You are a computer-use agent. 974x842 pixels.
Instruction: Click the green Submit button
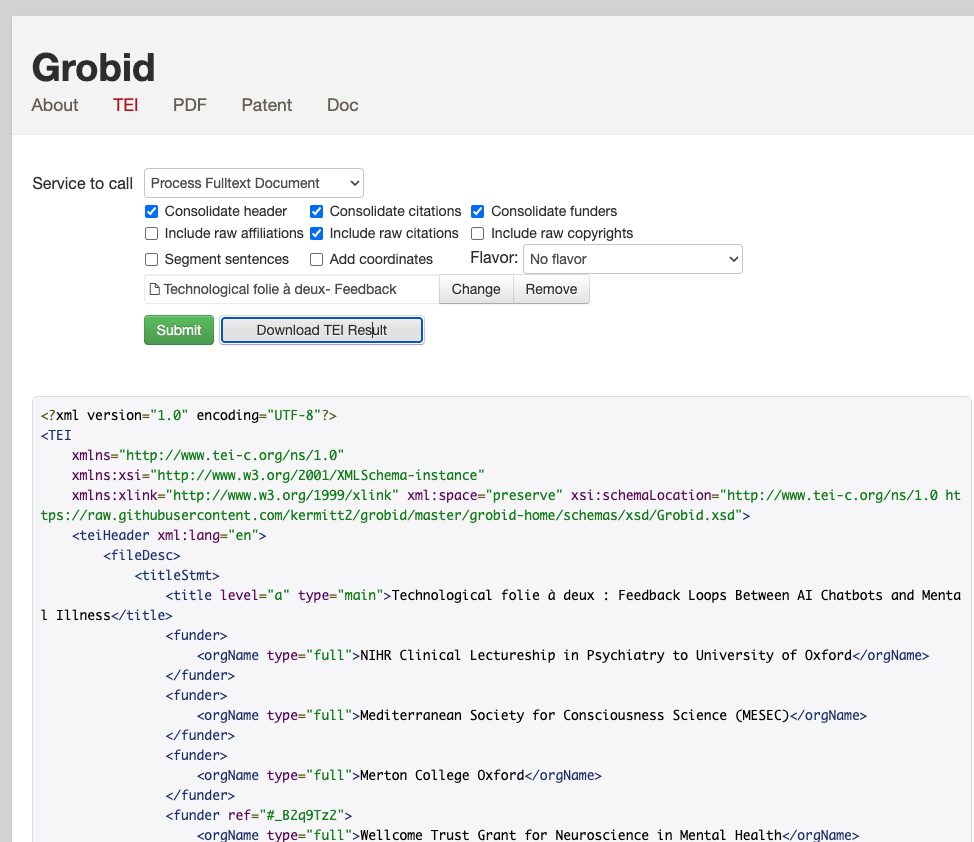click(179, 330)
